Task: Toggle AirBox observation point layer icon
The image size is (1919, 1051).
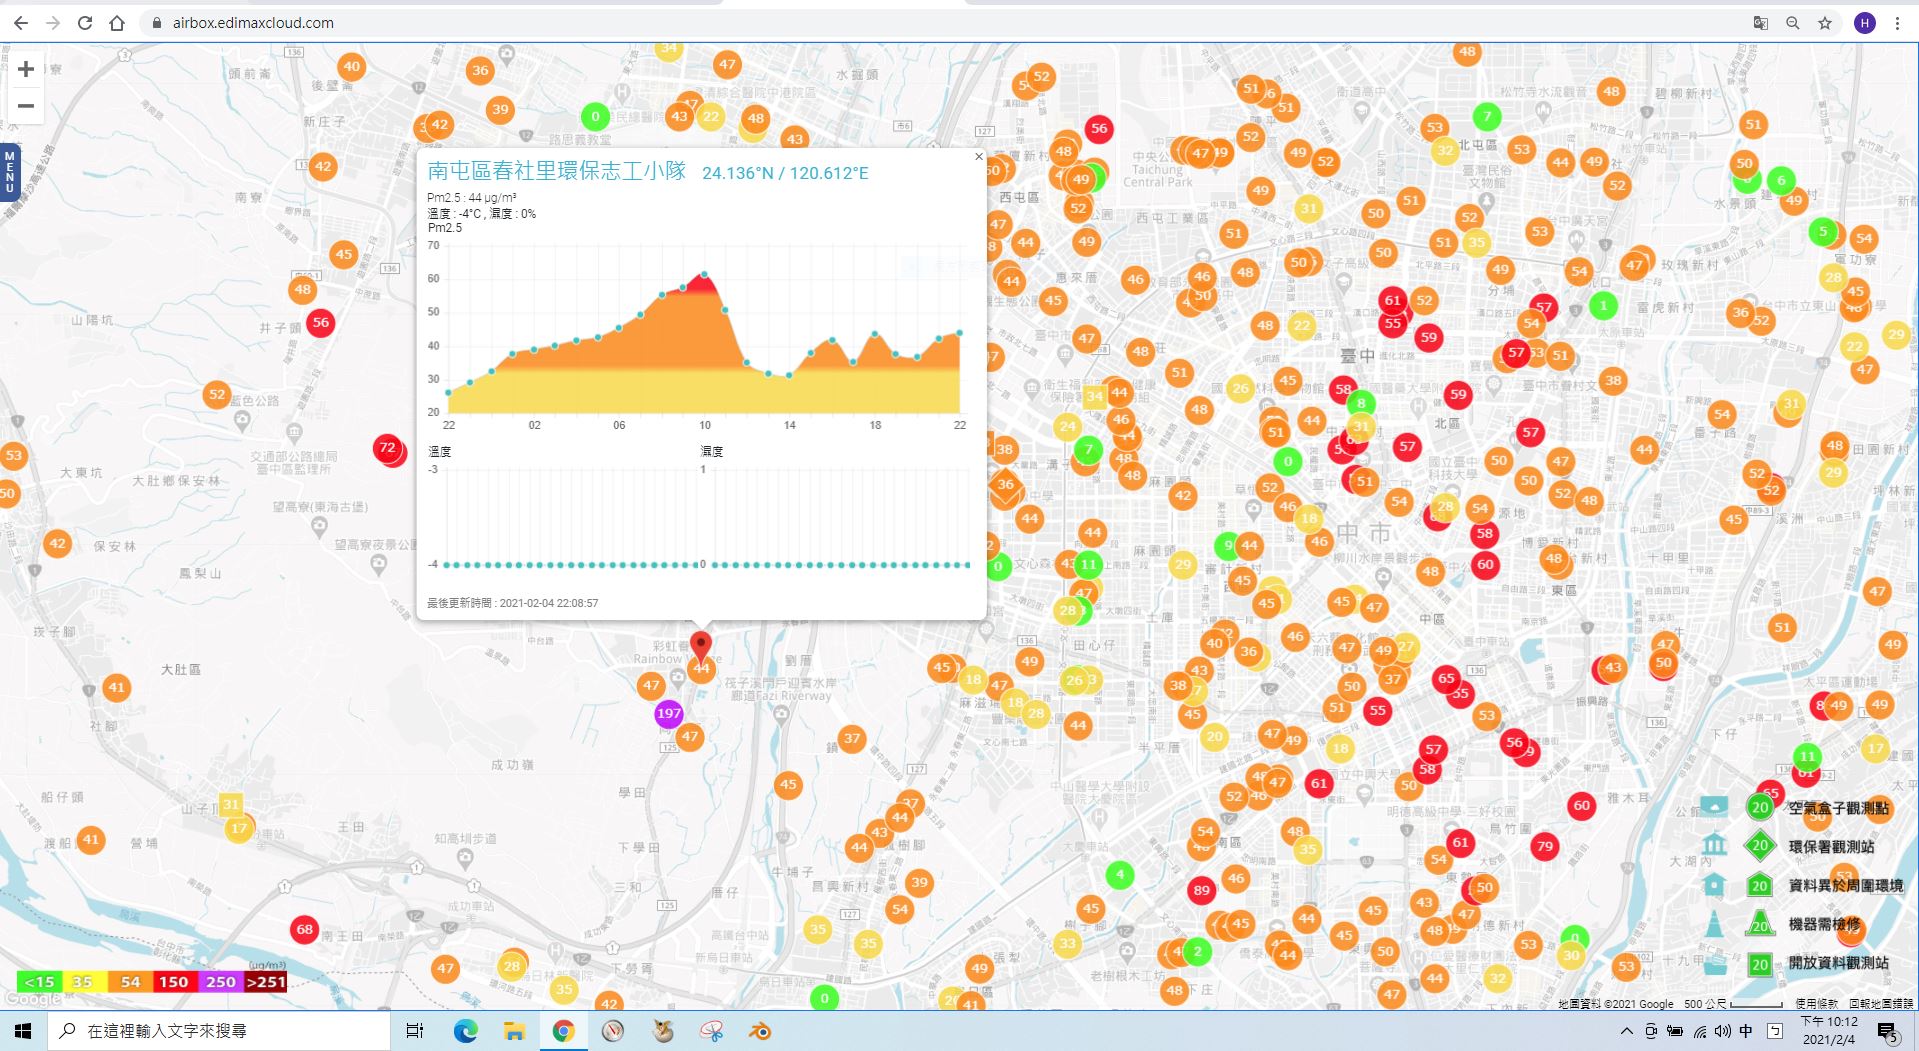Action: 1714,806
